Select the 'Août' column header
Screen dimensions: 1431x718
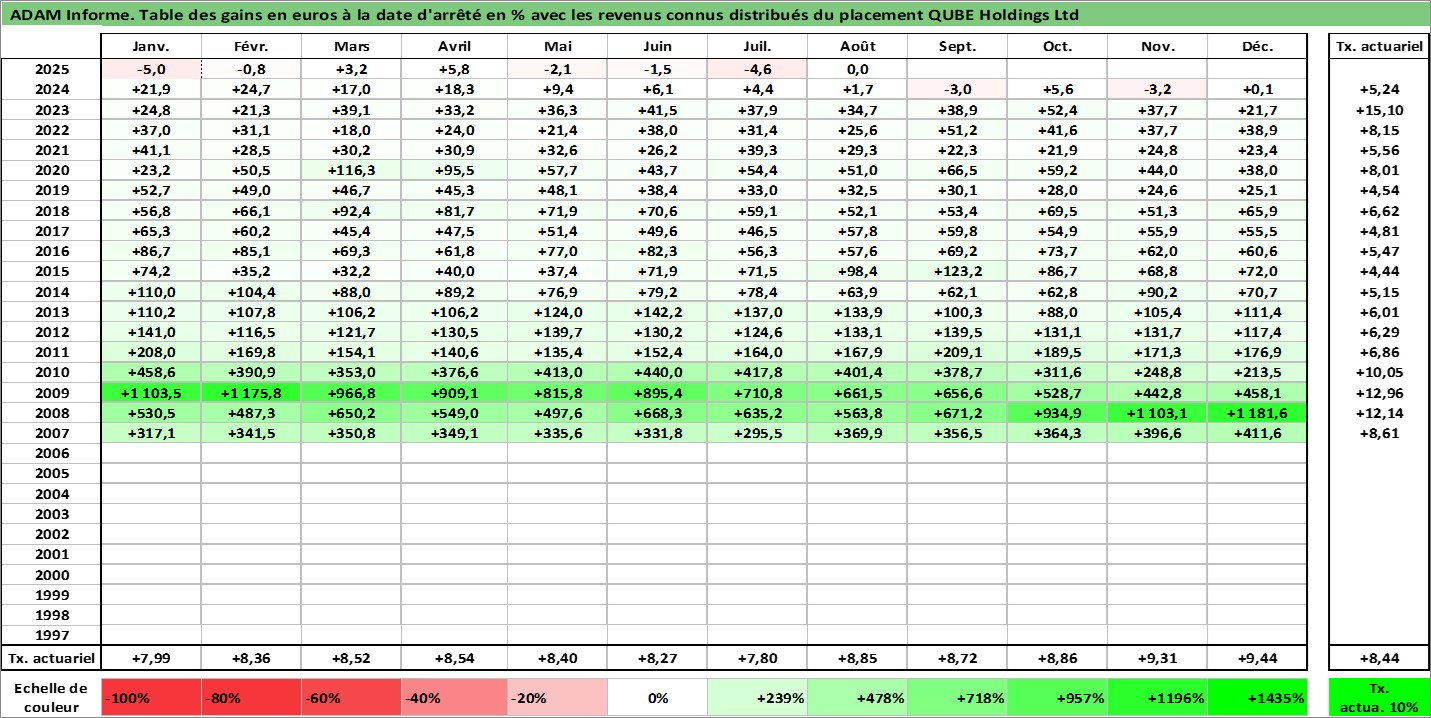(x=857, y=46)
